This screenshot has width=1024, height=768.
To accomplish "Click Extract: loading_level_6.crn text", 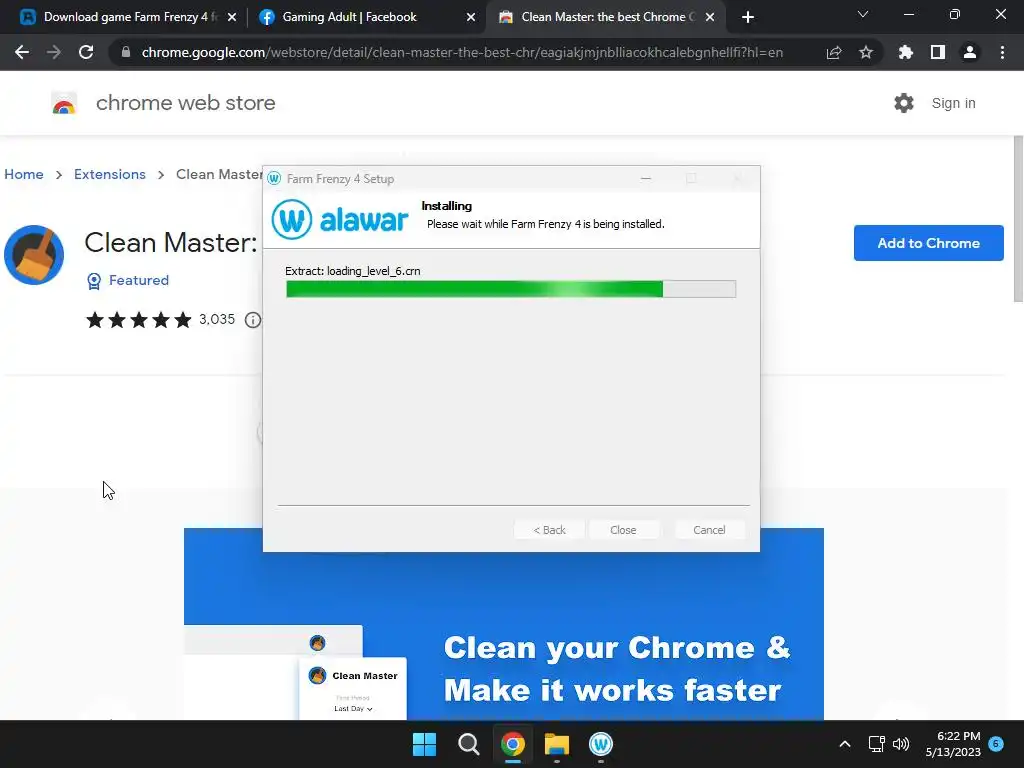I will 353,271.
